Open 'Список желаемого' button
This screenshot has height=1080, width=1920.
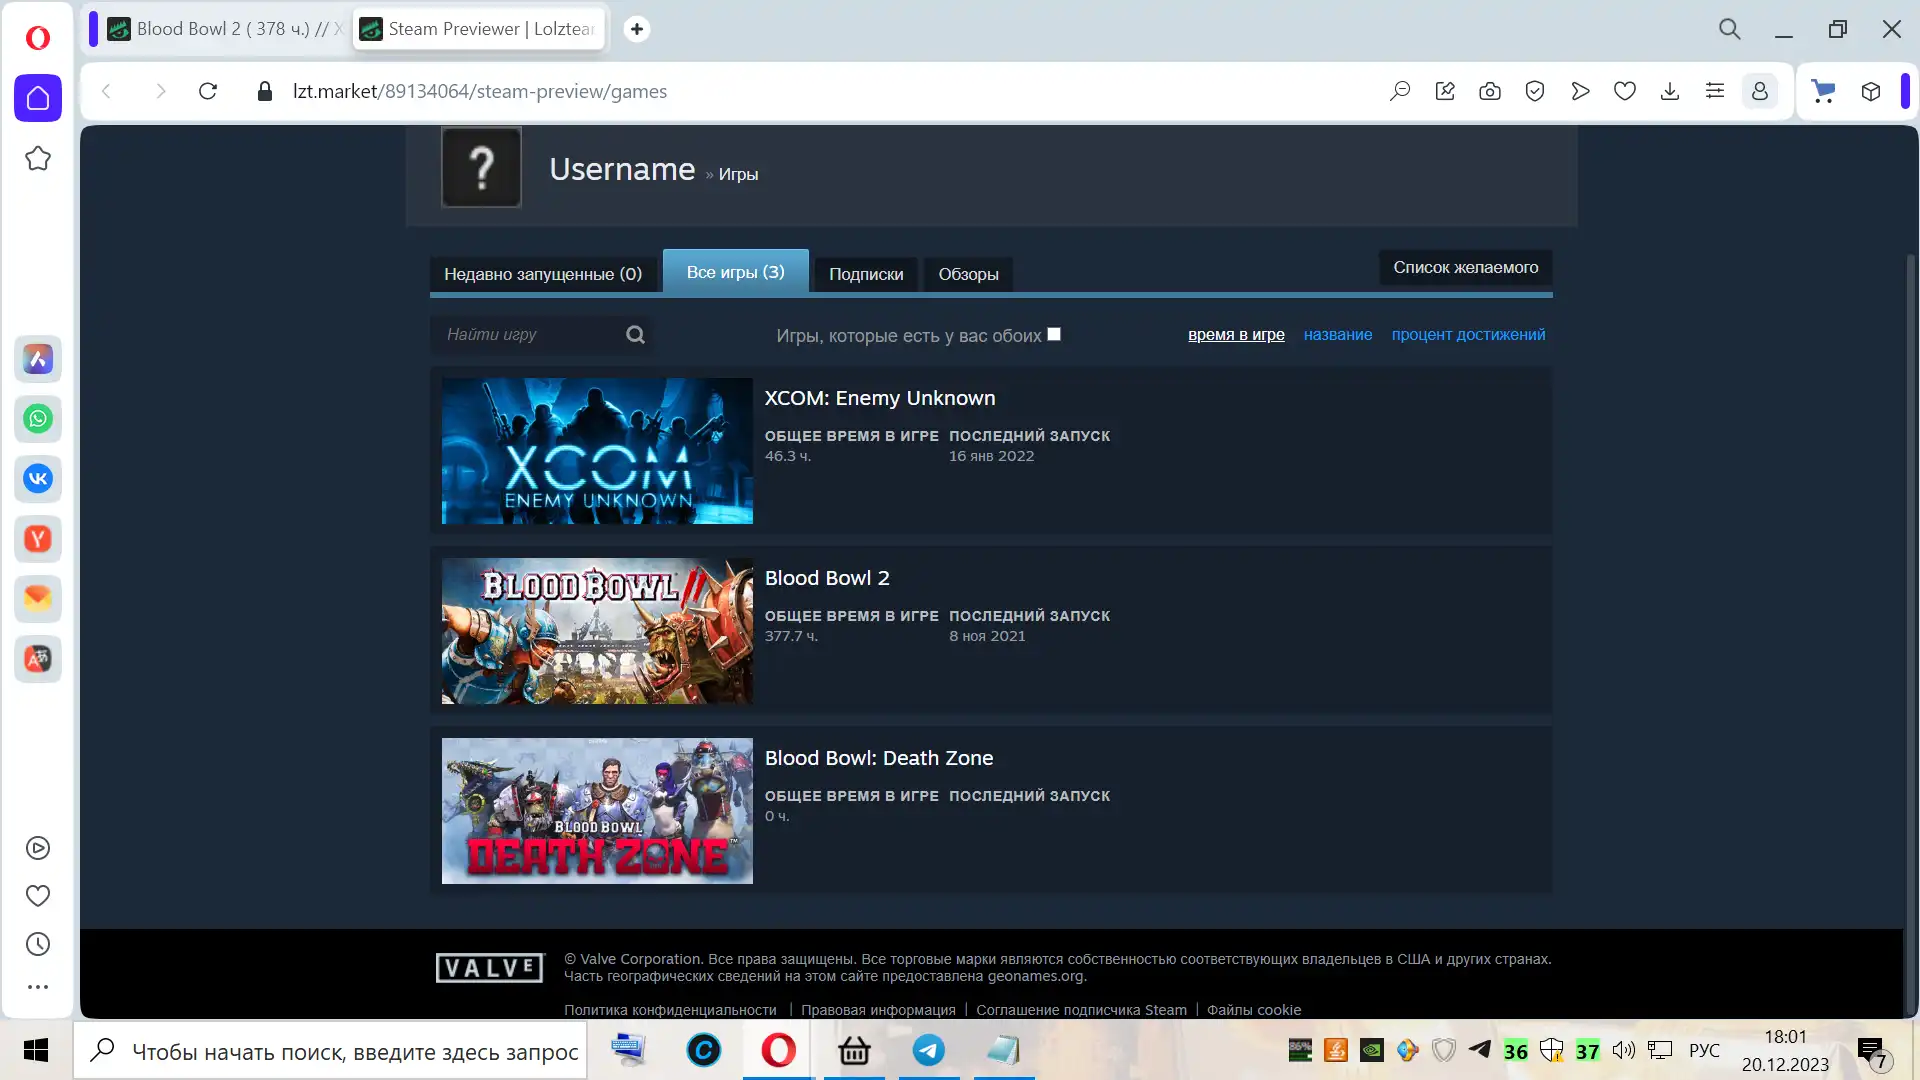click(1466, 267)
